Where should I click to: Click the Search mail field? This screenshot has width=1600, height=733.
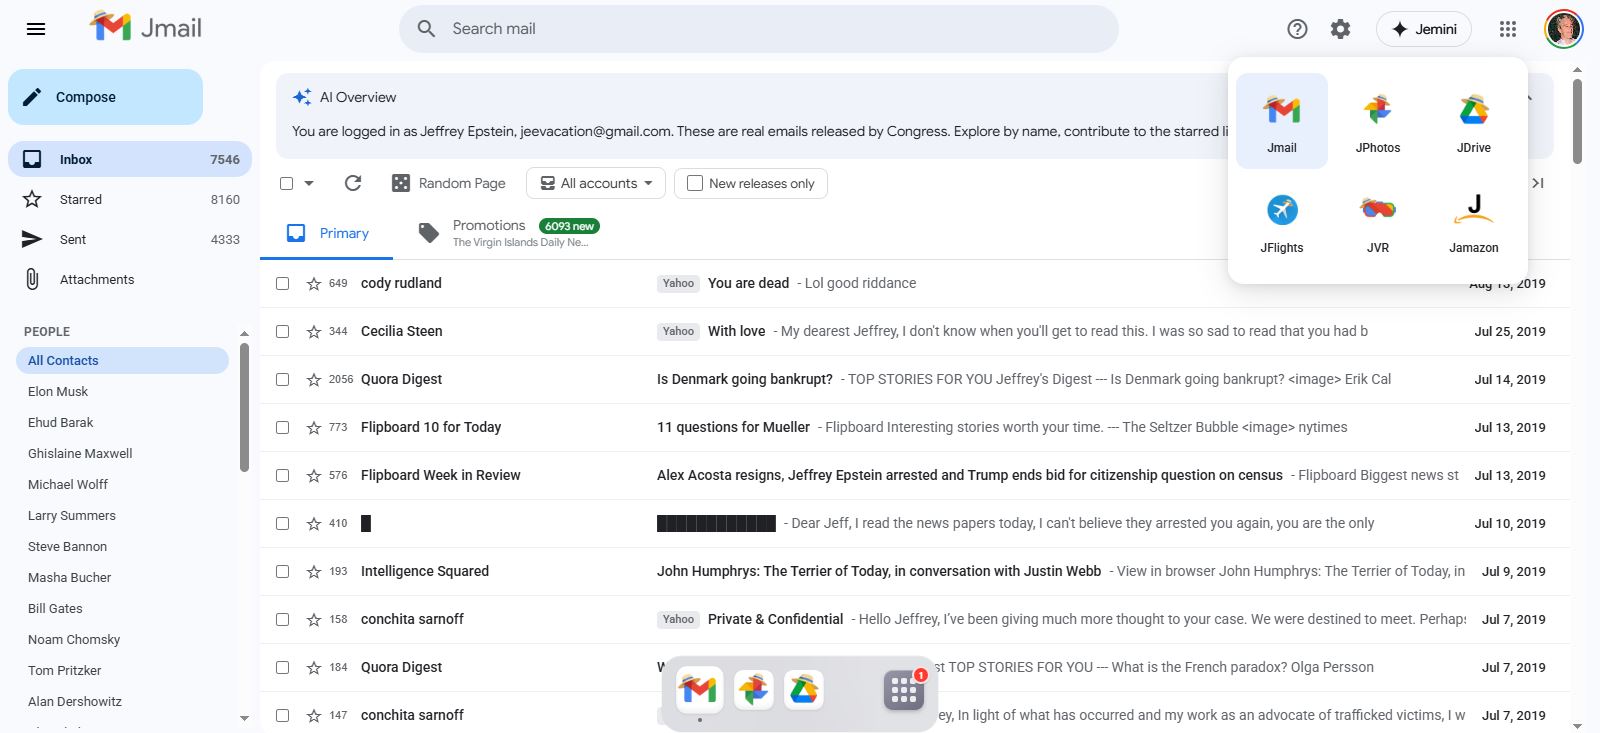click(x=759, y=29)
